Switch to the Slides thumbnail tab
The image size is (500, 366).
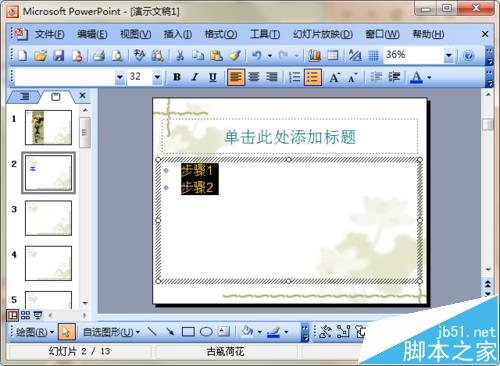pos(56,97)
